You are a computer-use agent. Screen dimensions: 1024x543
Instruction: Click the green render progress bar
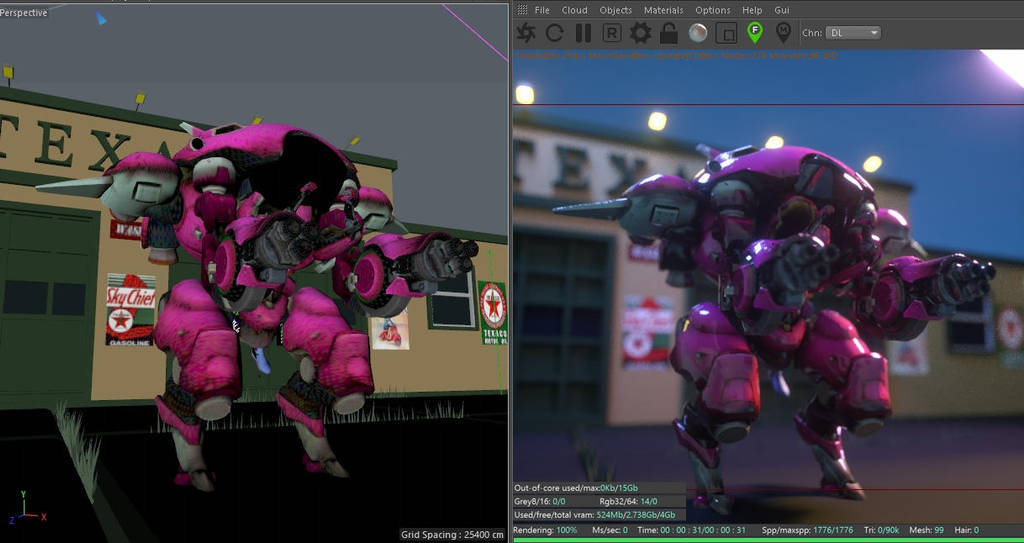[x=769, y=540]
